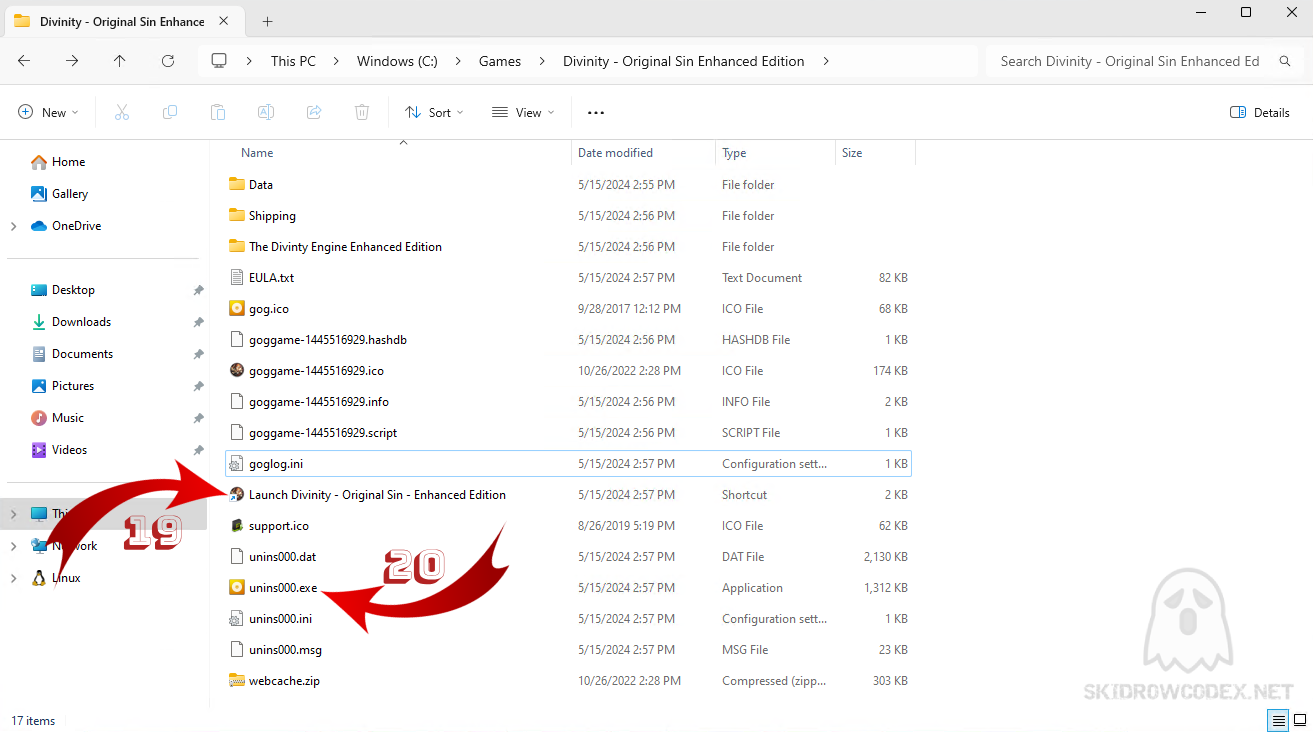Unpin Music from Quick access

tap(198, 418)
